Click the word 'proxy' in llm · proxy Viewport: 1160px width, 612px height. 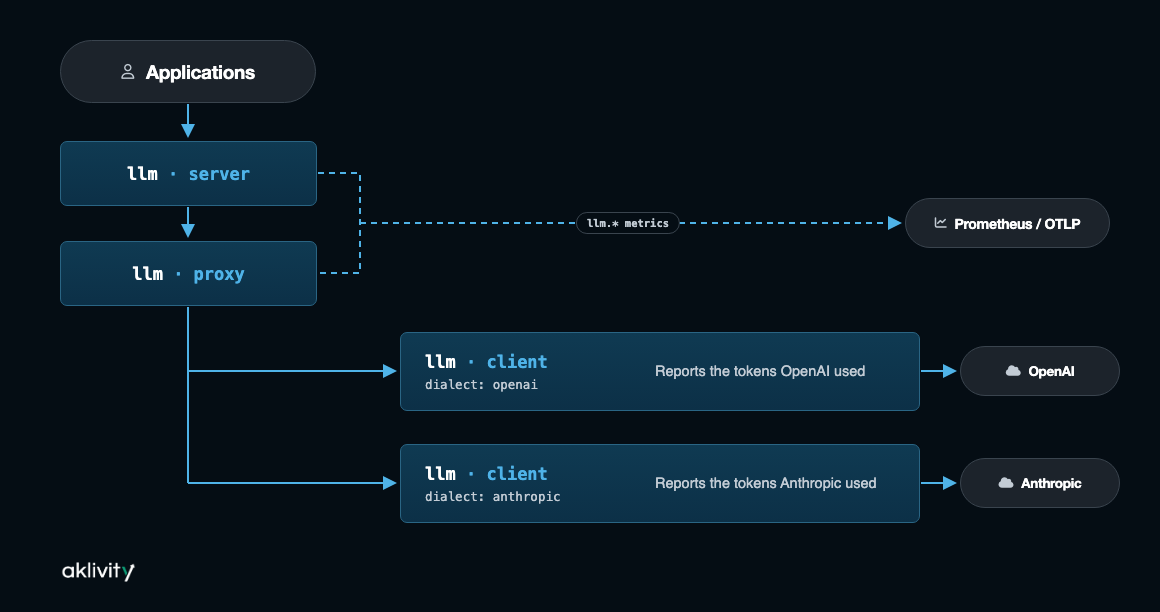click(x=219, y=274)
